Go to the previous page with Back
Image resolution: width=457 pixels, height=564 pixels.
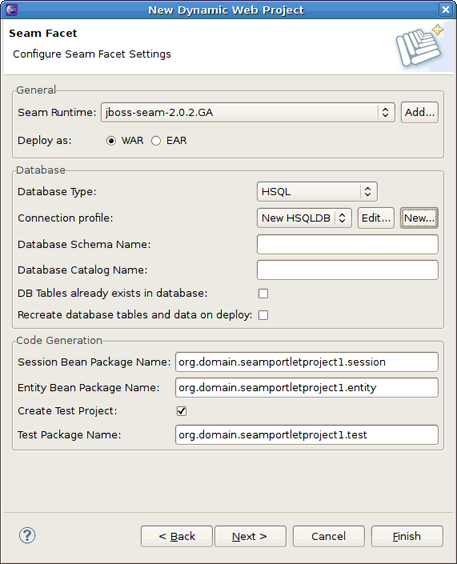177,536
